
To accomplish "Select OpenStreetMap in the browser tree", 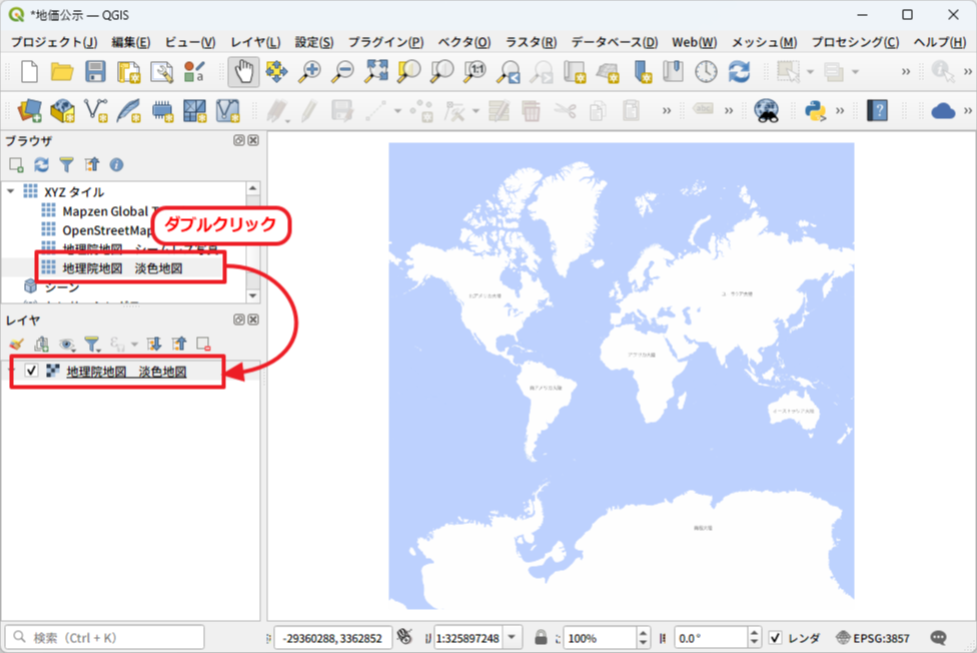I will tap(105, 230).
